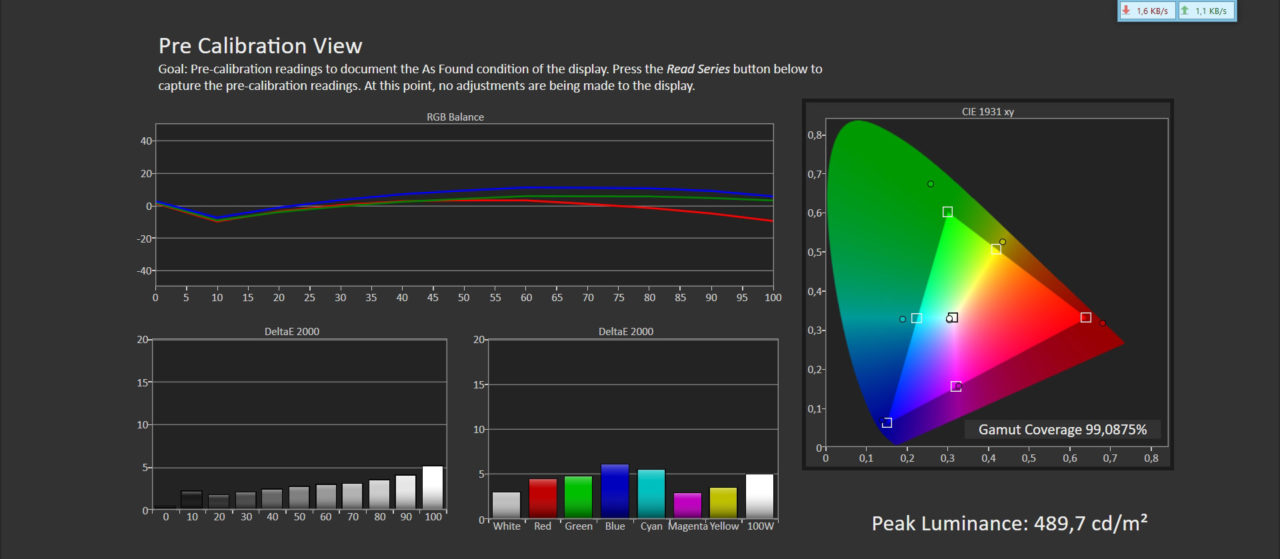1280x559 pixels.
Task: Select the white point marker in CIE diagram
Action: (x=953, y=318)
